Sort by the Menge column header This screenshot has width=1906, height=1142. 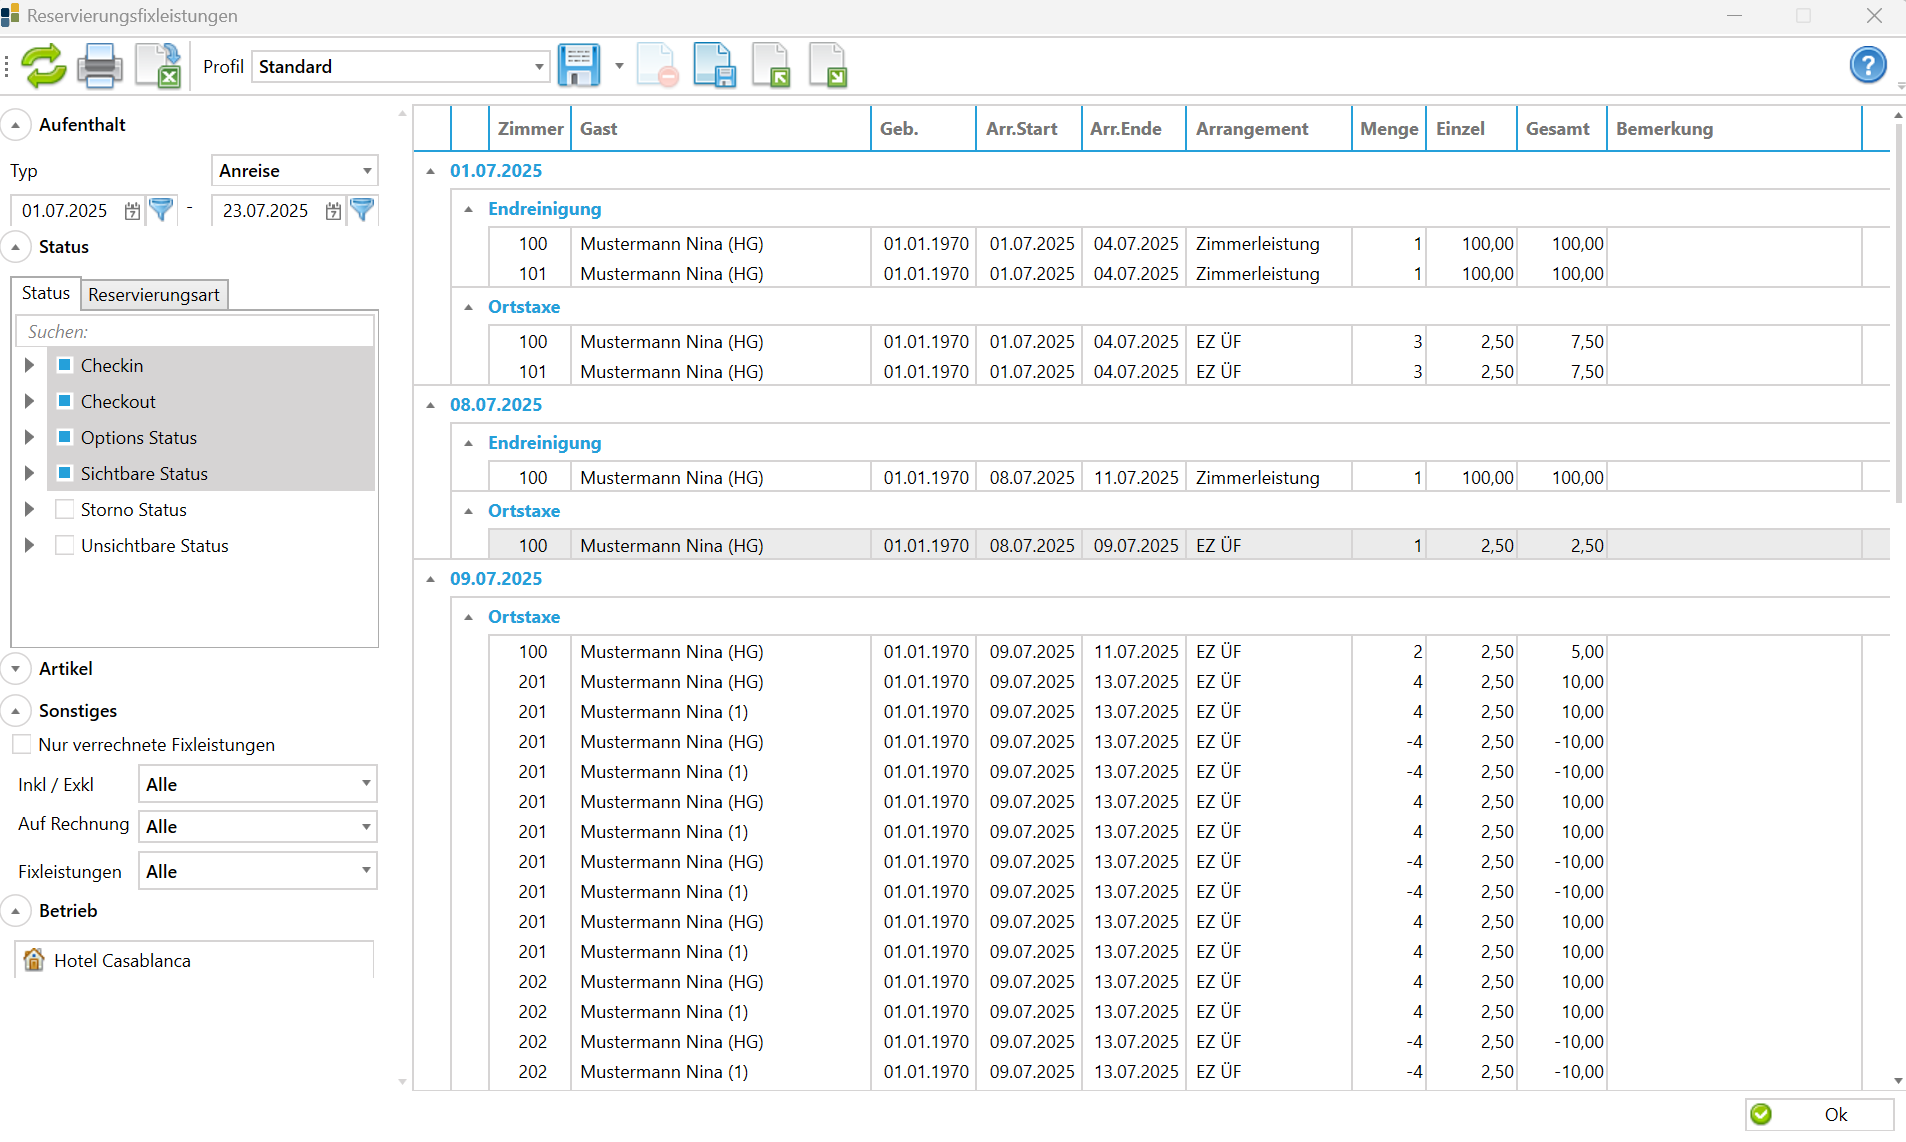tap(1389, 129)
